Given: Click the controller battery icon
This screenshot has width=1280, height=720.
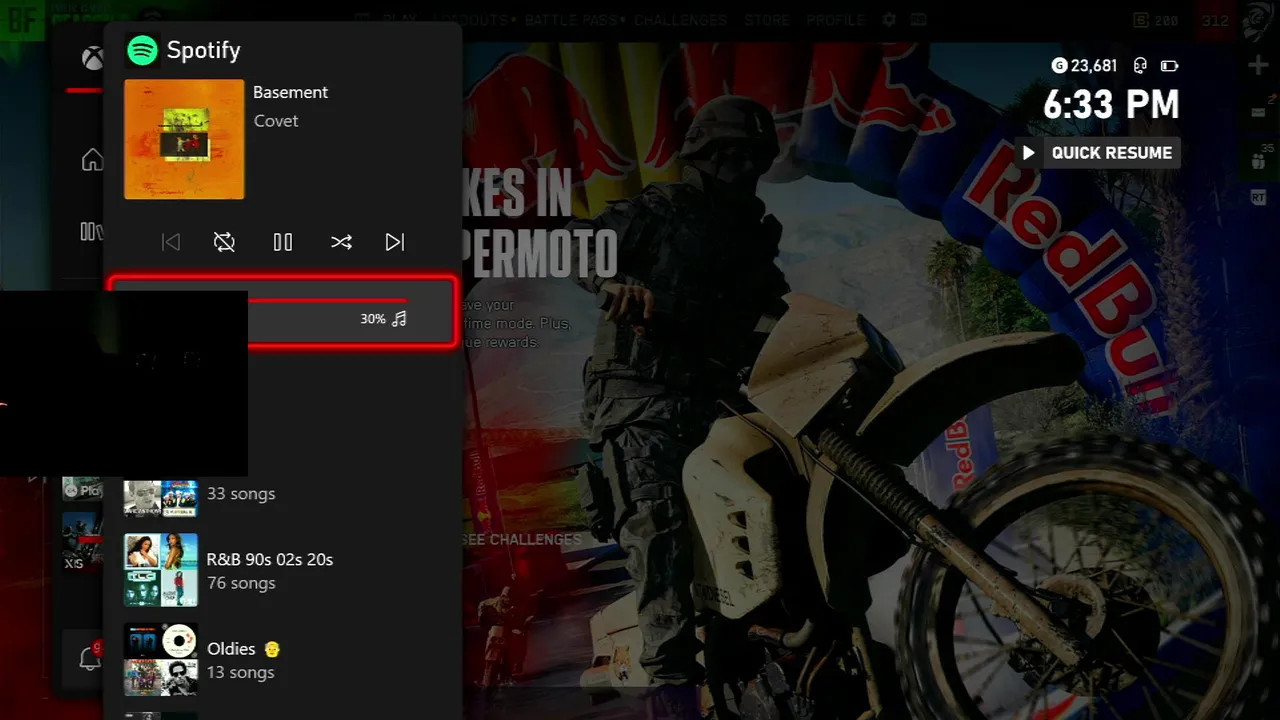Looking at the screenshot, I should 1169,66.
